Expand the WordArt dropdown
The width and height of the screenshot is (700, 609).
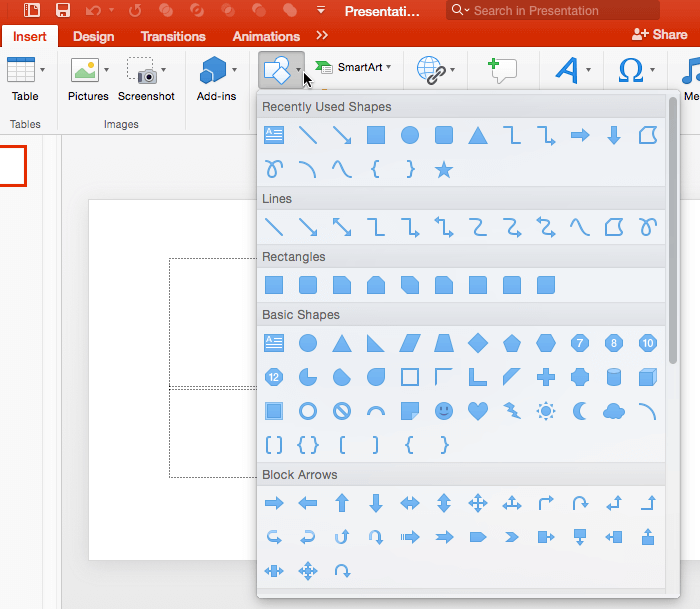pos(588,71)
